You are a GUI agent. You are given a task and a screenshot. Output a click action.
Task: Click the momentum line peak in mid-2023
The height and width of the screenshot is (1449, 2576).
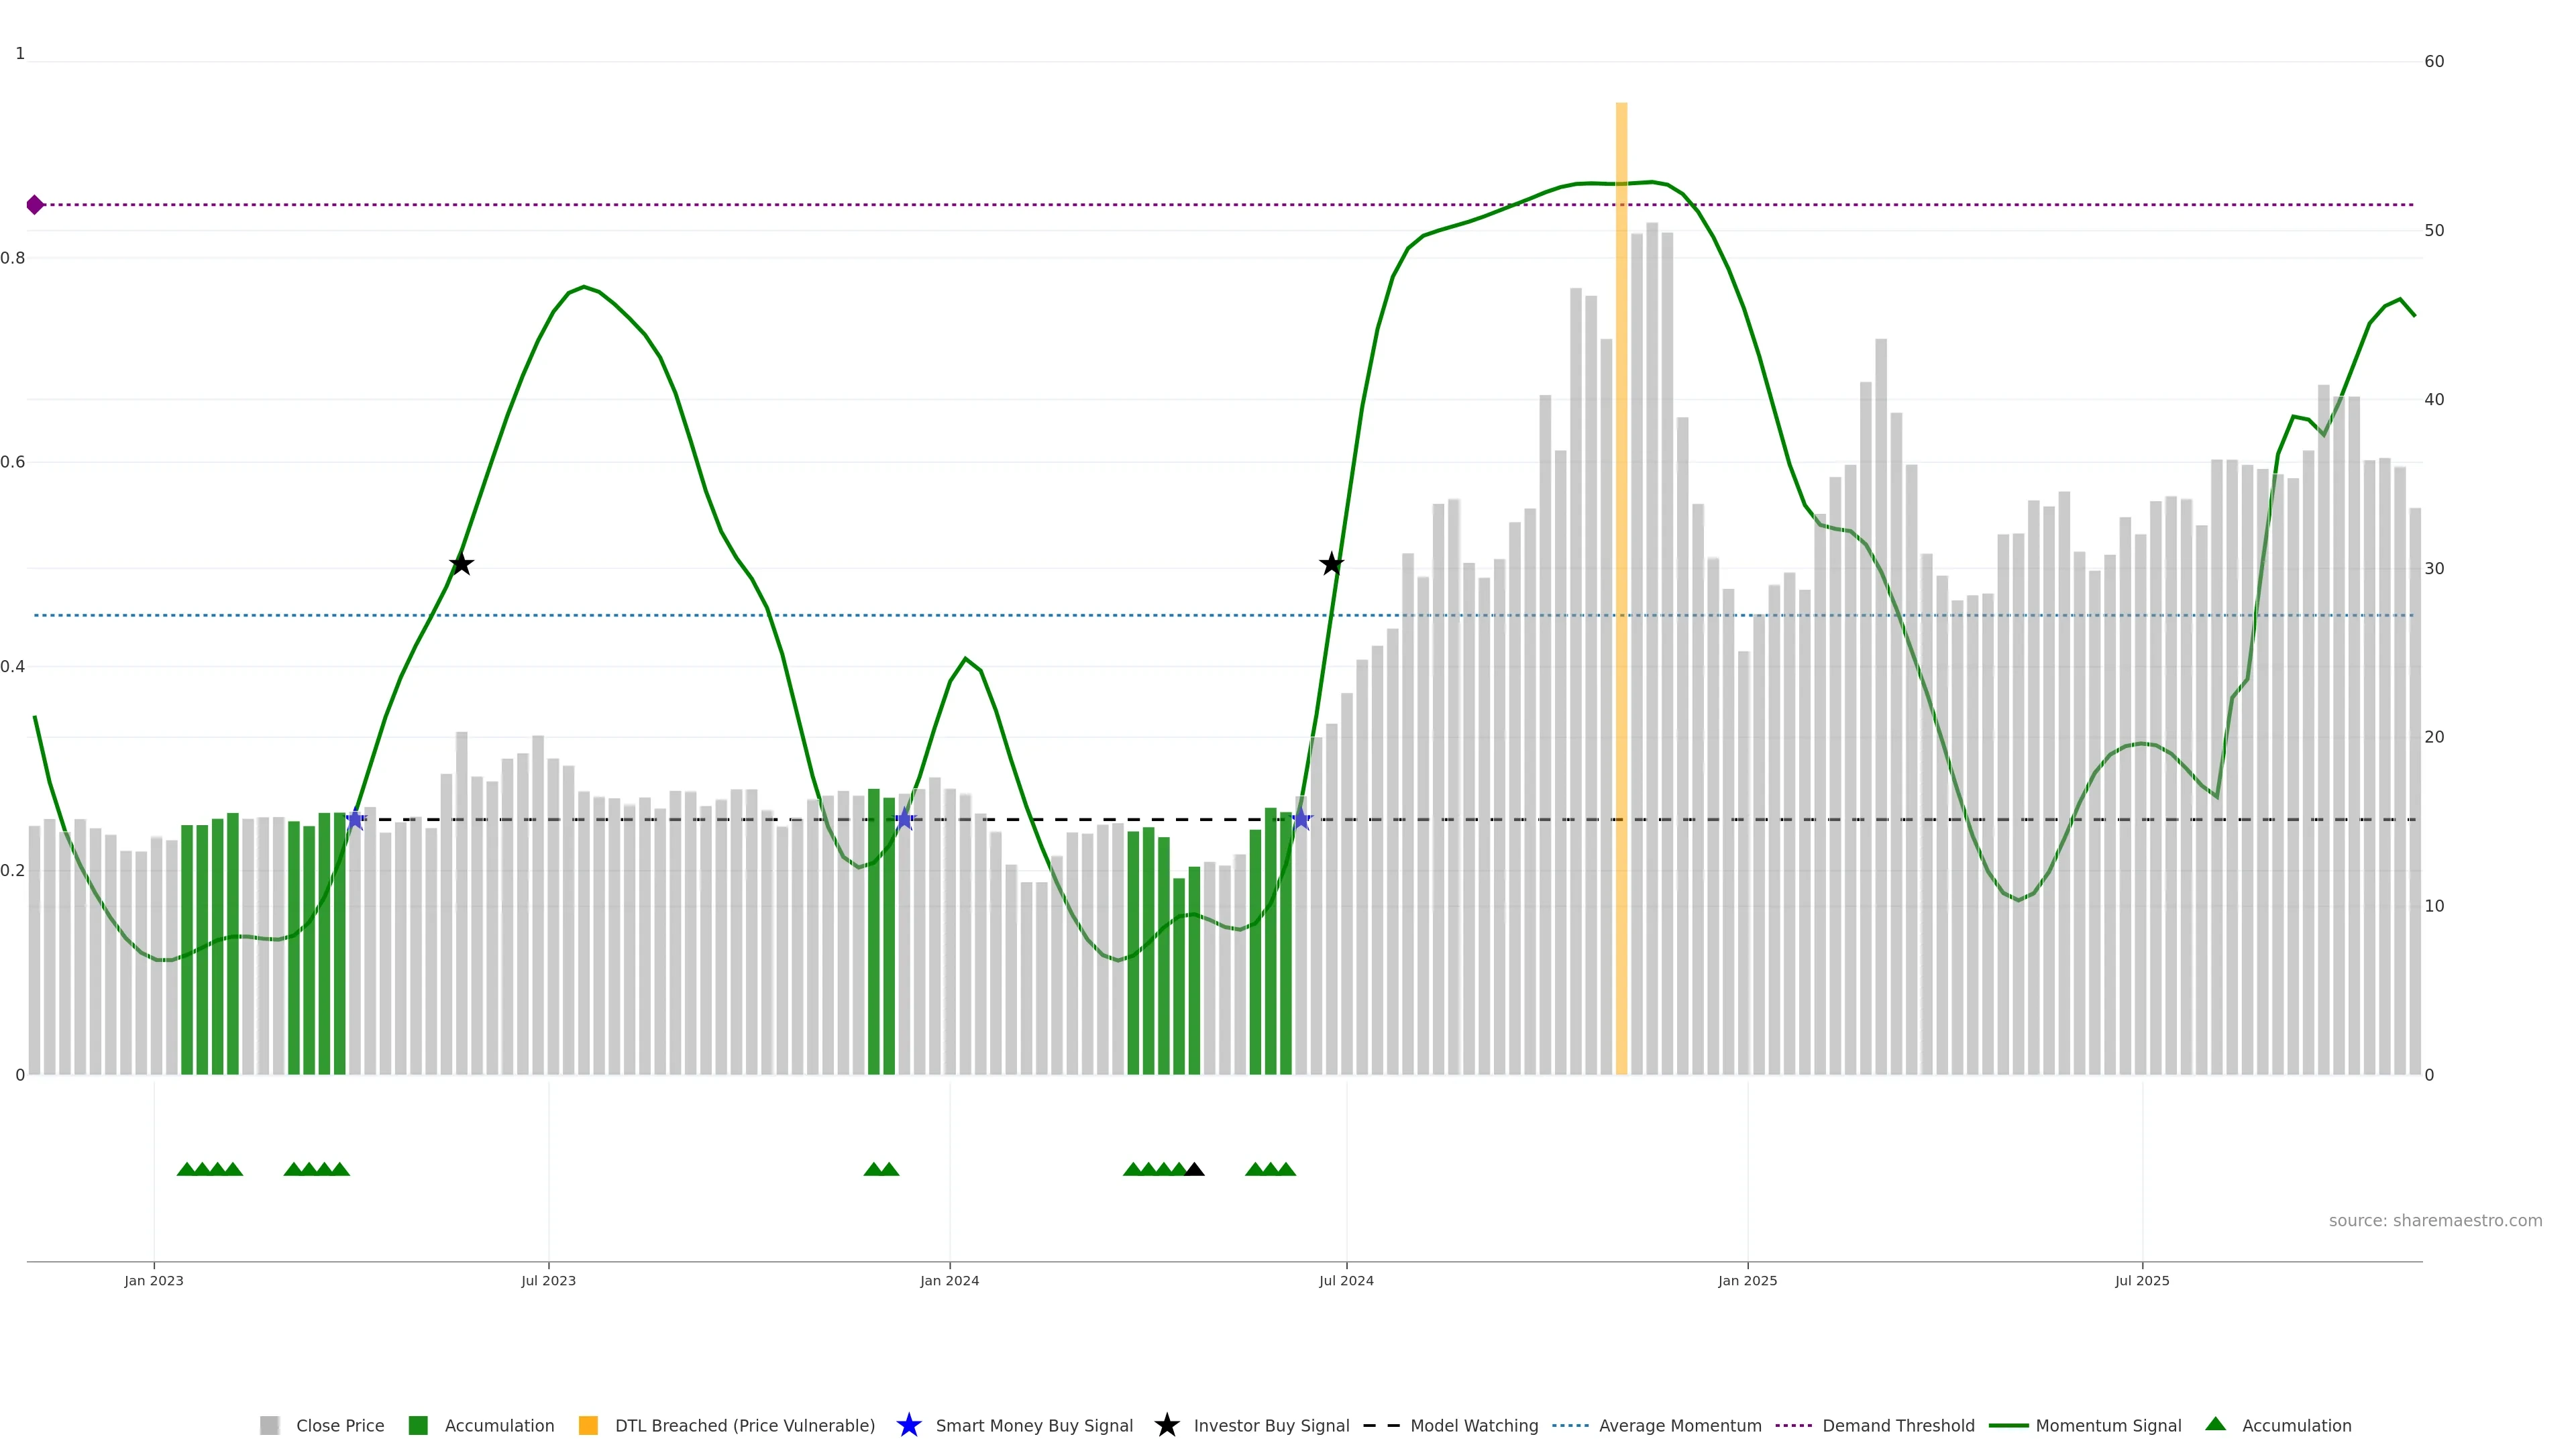coord(584,287)
